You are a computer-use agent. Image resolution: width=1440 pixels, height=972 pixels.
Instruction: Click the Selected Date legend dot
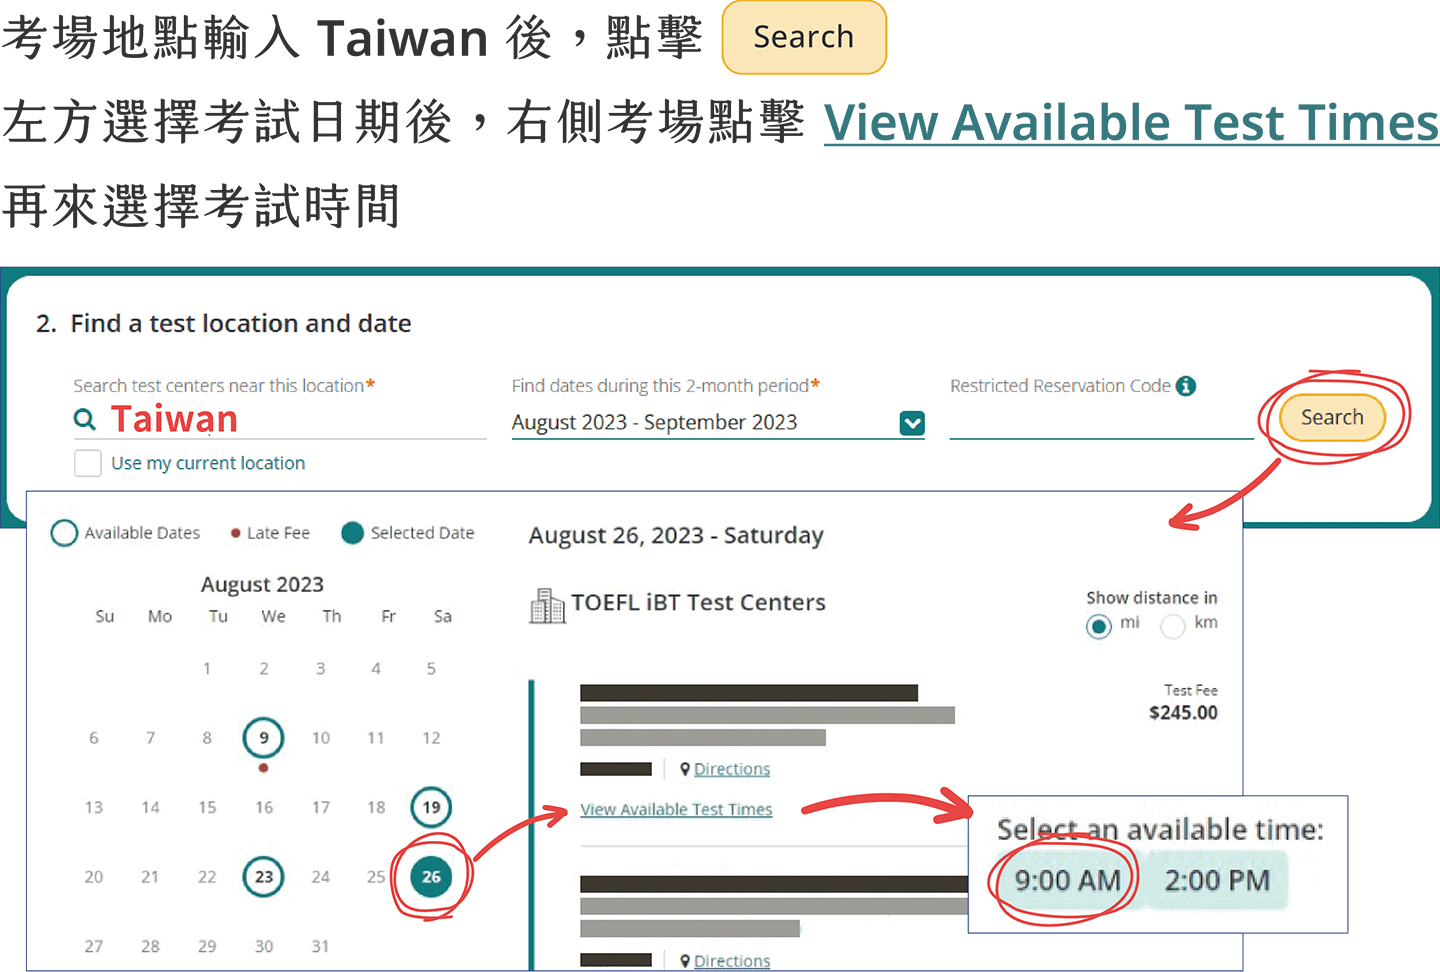tap(352, 533)
